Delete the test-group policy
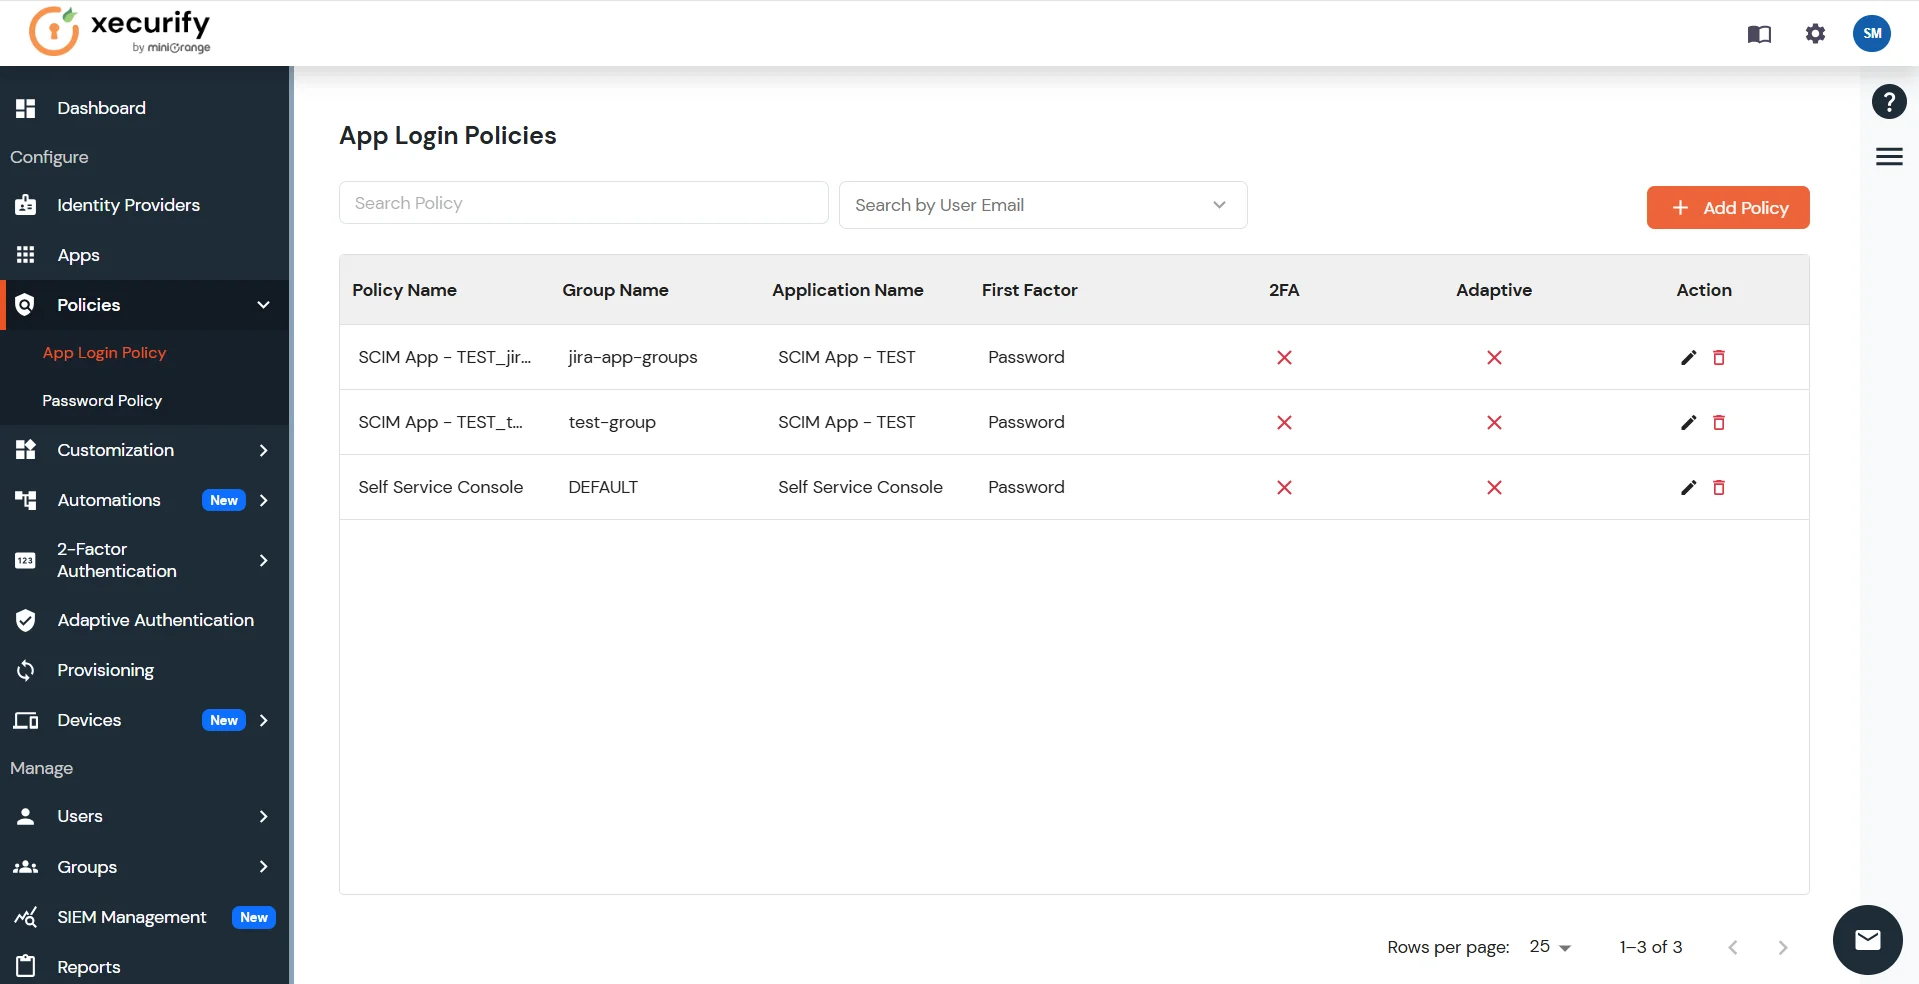This screenshot has width=1919, height=984. (1719, 423)
